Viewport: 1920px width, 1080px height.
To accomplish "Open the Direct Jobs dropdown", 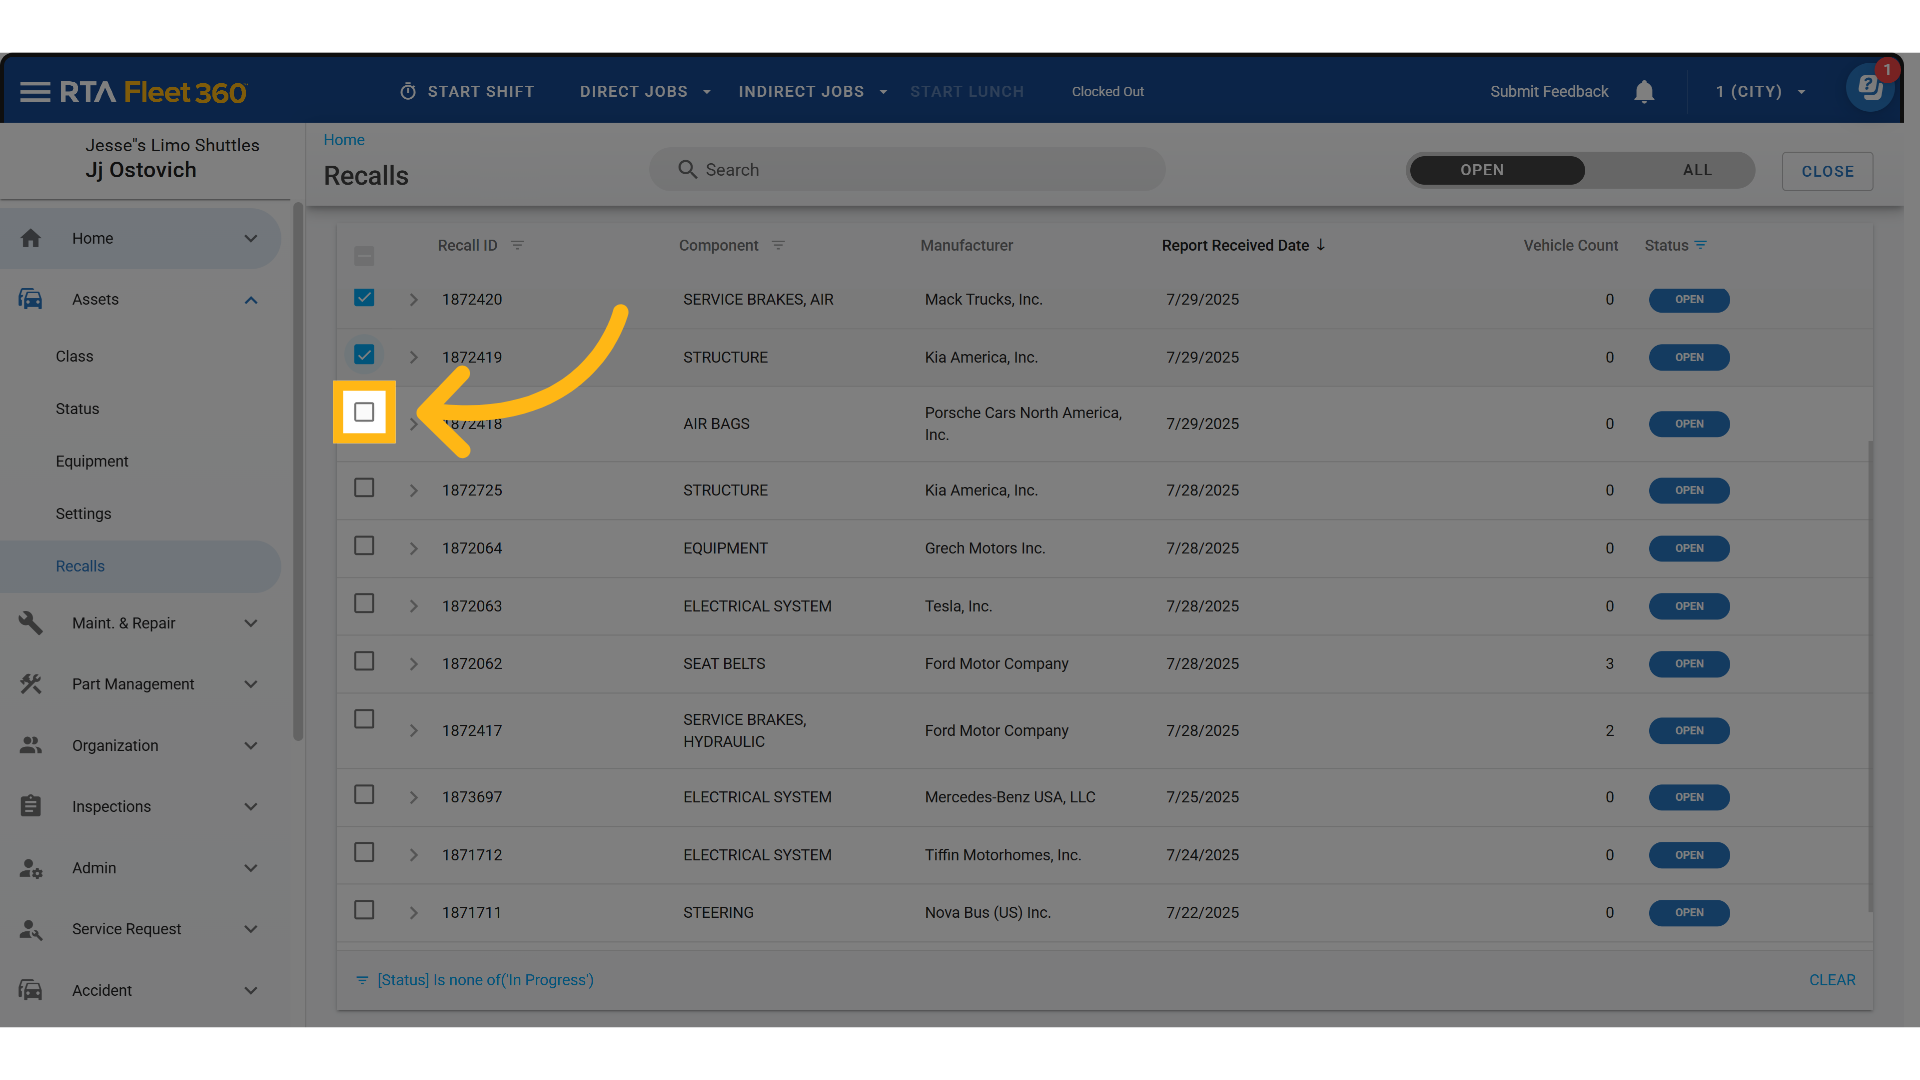I will point(645,92).
